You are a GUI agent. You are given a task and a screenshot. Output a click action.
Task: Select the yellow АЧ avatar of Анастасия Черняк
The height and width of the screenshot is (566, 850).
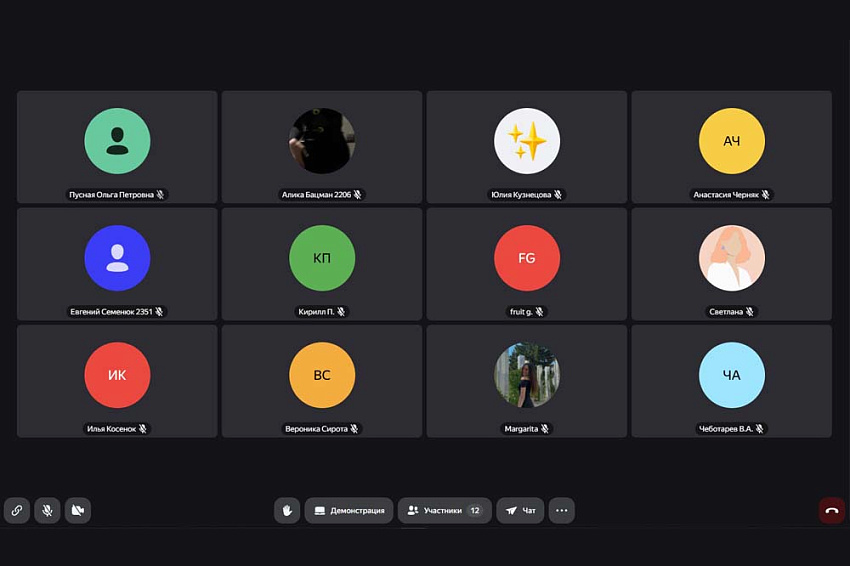[x=731, y=141]
